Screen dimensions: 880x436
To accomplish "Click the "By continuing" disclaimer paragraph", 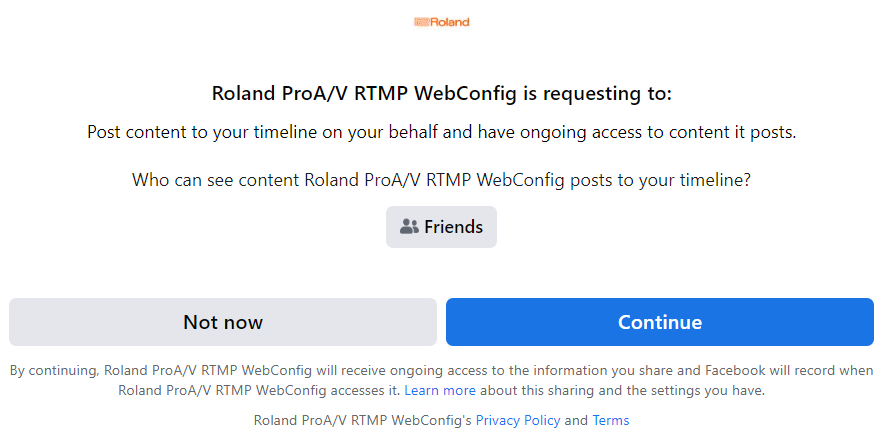I will coord(442,380).
